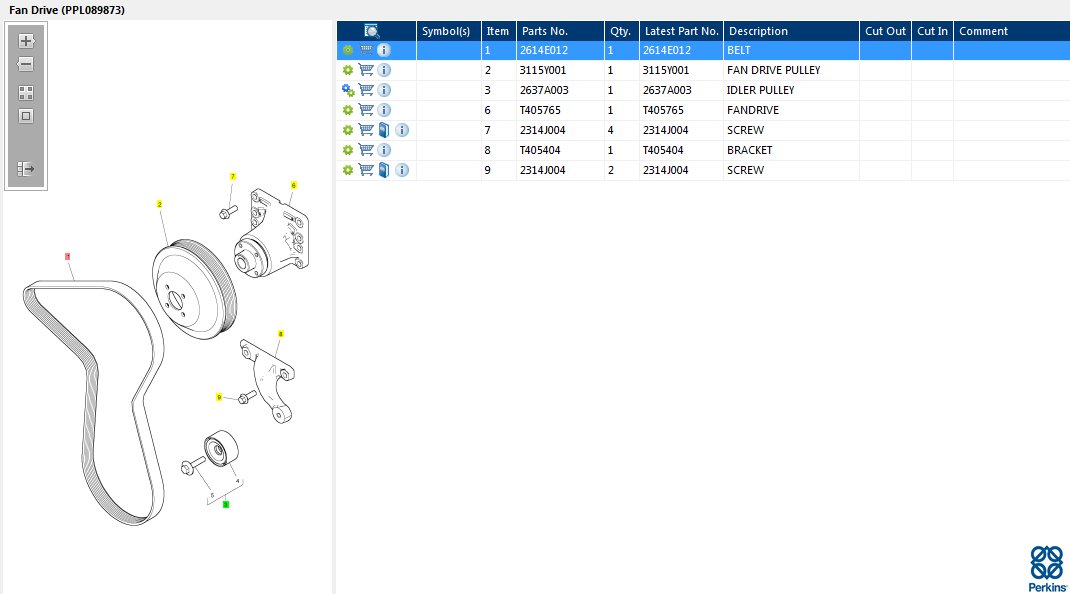Image resolution: width=1070 pixels, height=594 pixels.
Task: Click parts number 2637A003 in Parts No. column
Action: [x=544, y=89]
